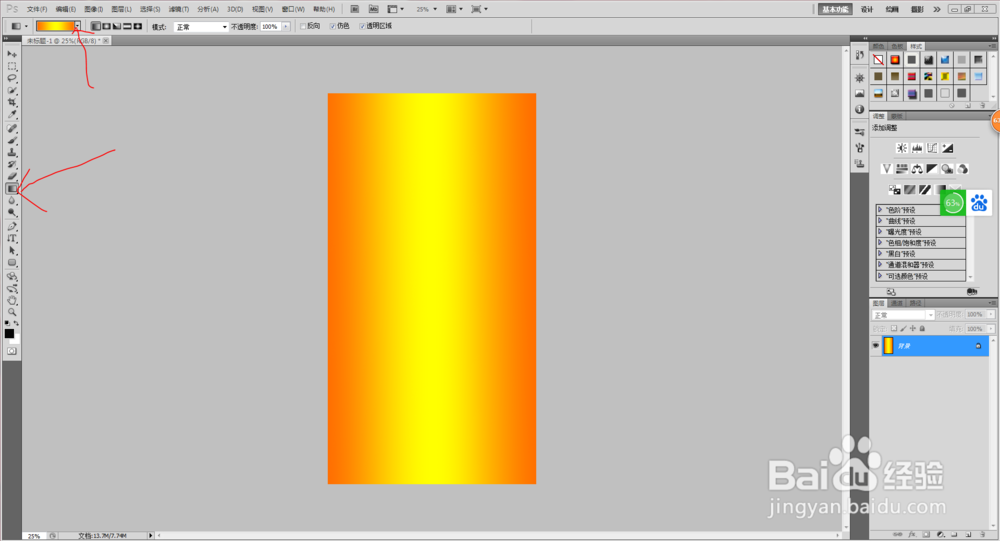Expand the "曲线" presets row
Image resolution: width=1000 pixels, height=541 pixels.
[x=921, y=221]
